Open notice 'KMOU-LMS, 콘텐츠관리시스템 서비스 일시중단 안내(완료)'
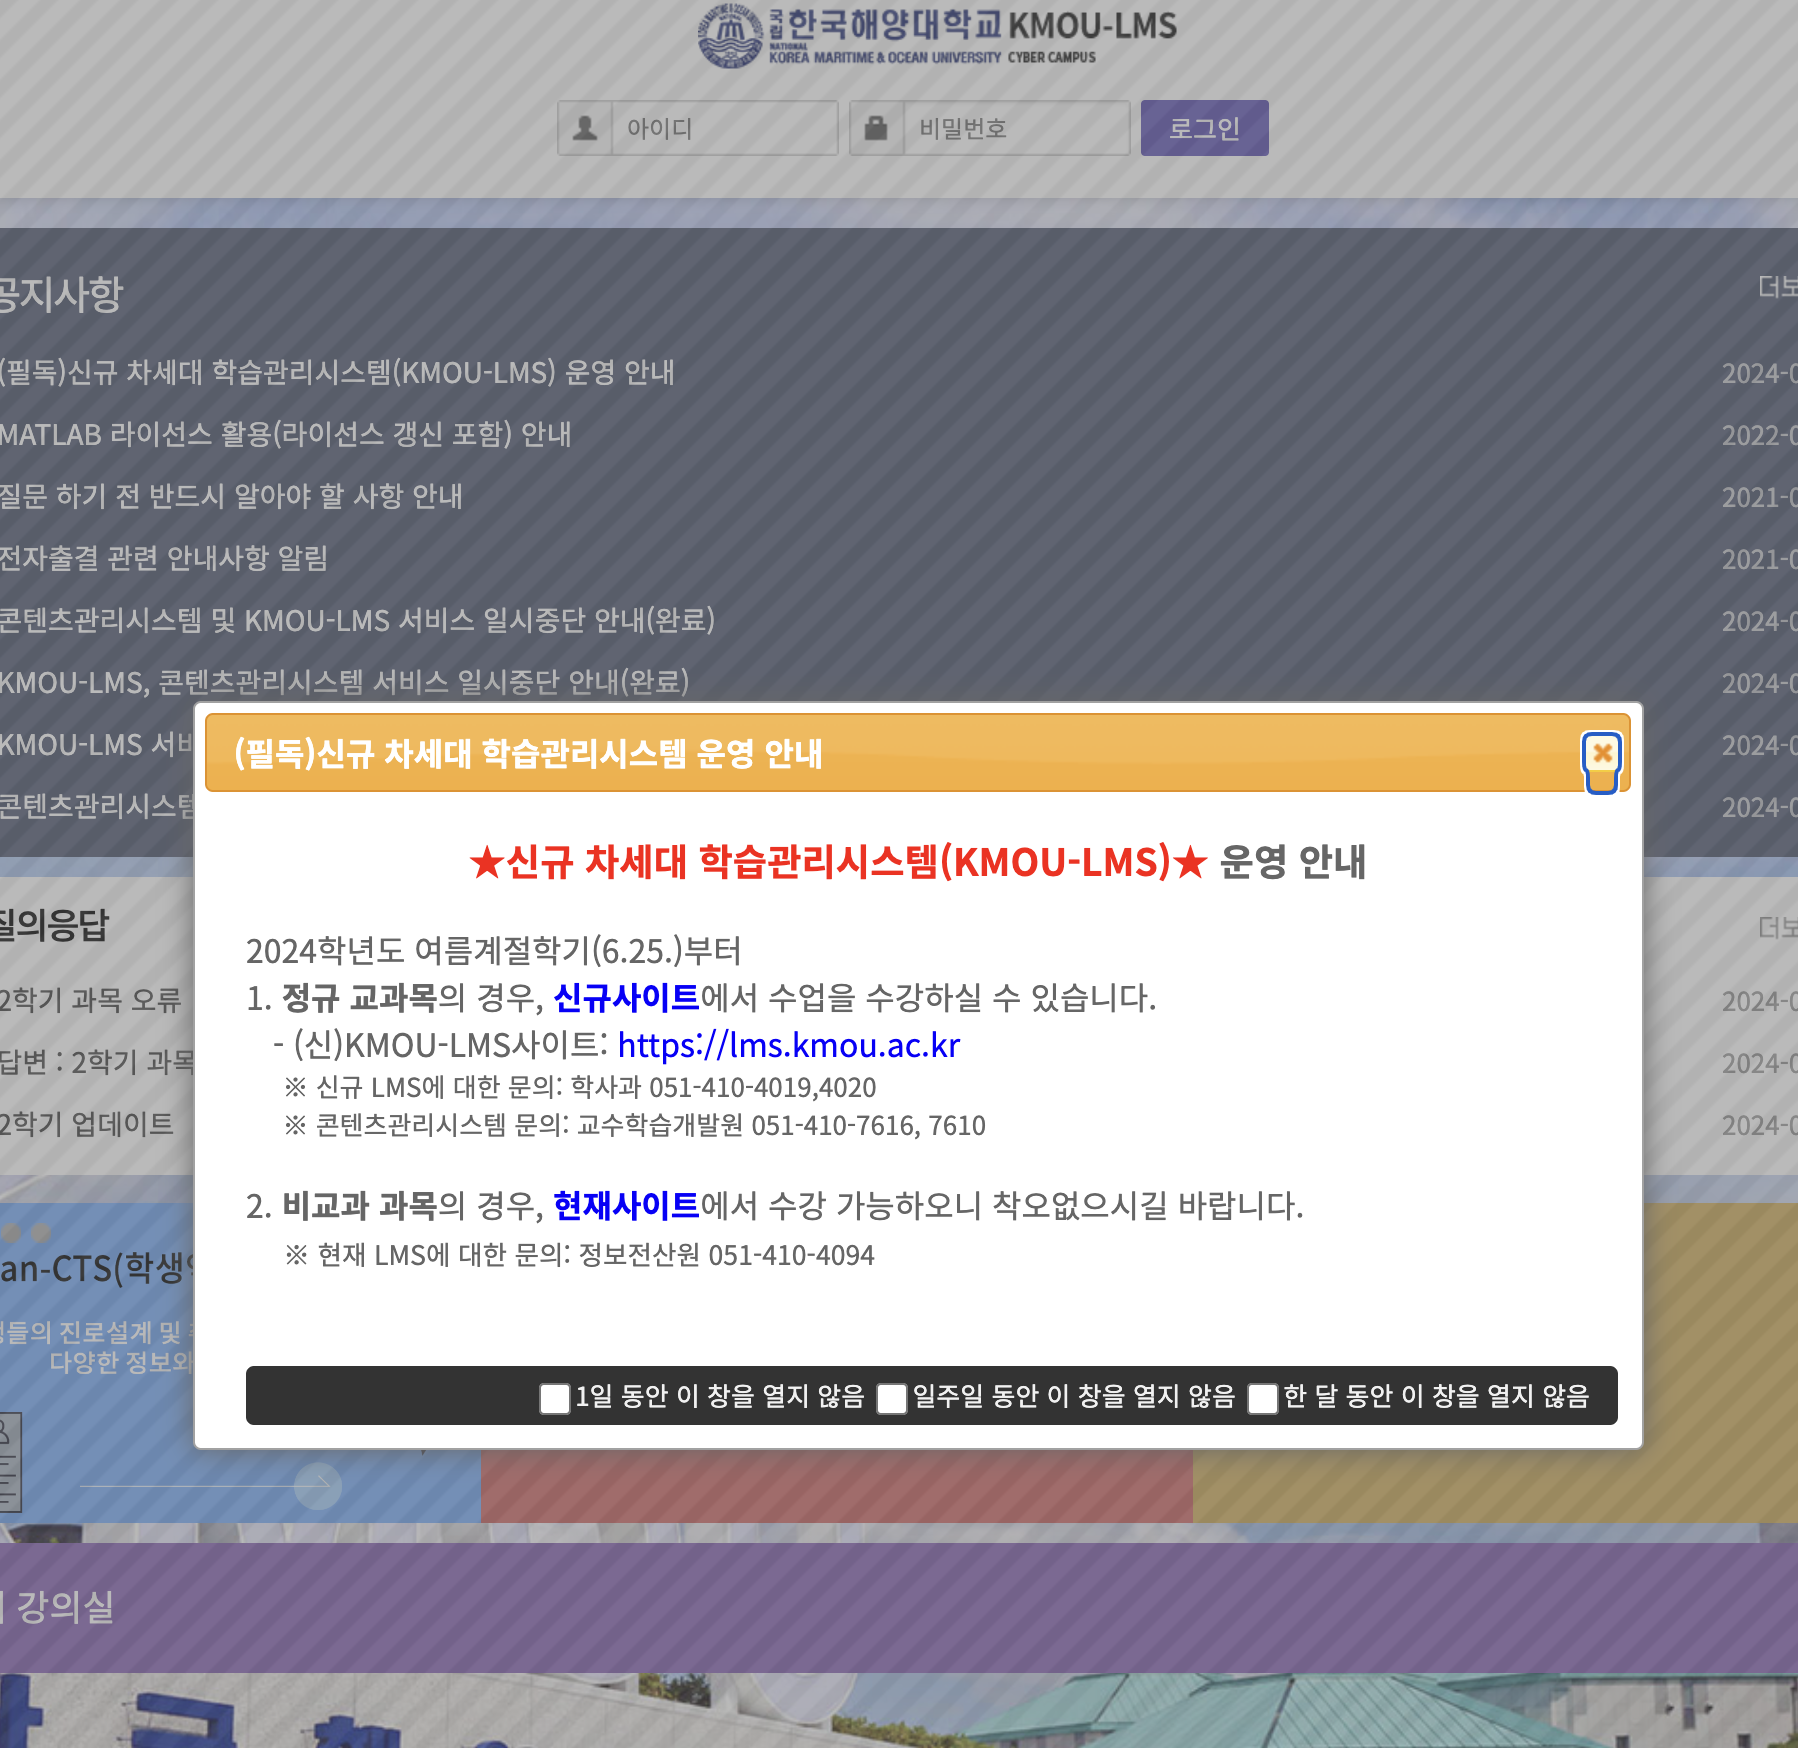 [x=344, y=682]
